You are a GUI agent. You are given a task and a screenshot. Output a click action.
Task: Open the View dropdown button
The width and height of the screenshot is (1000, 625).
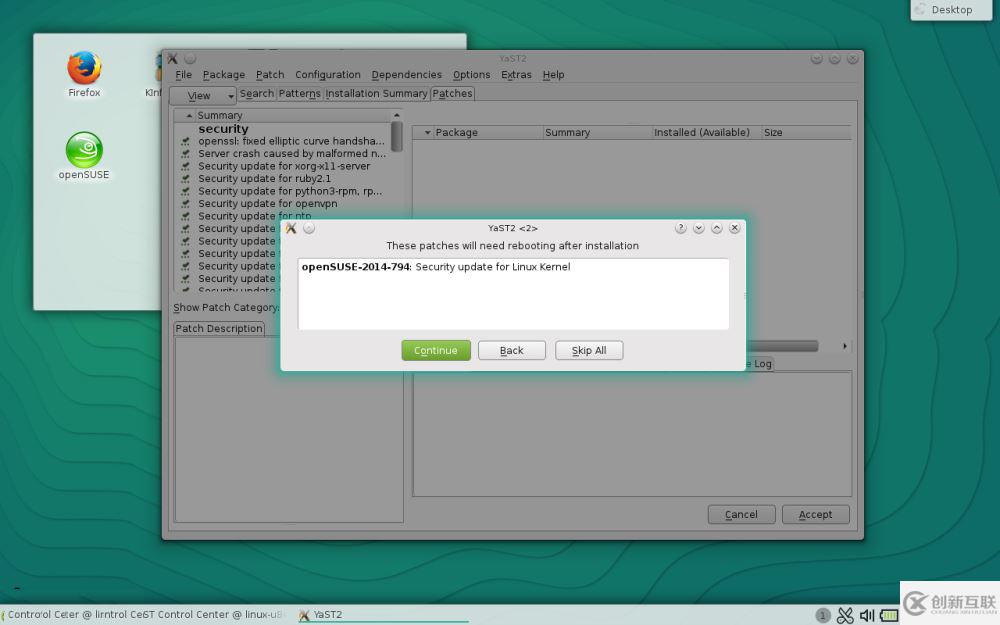(x=203, y=96)
